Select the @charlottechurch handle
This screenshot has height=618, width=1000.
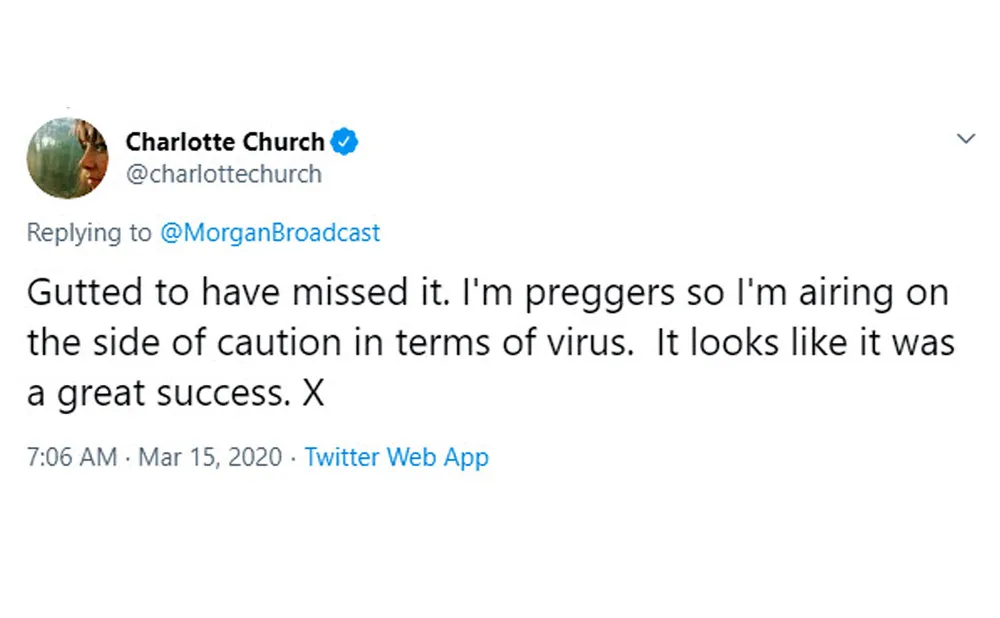[x=223, y=173]
